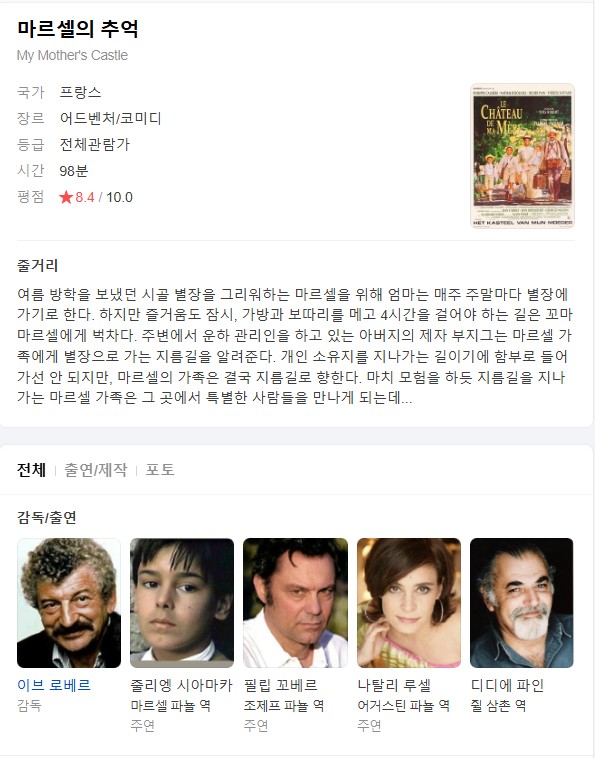595x758 pixels.
Task: Click the genre 어드벤처/코미디 text
Action: coord(111,118)
